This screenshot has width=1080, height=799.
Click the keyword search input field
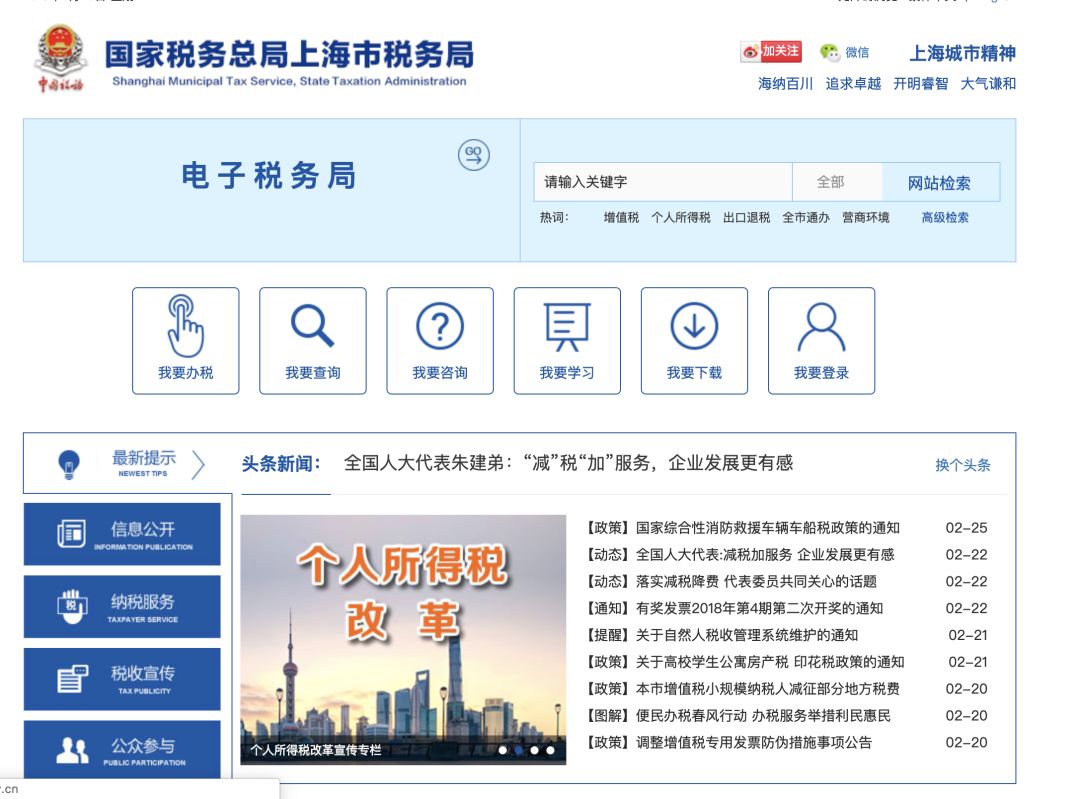click(660, 181)
